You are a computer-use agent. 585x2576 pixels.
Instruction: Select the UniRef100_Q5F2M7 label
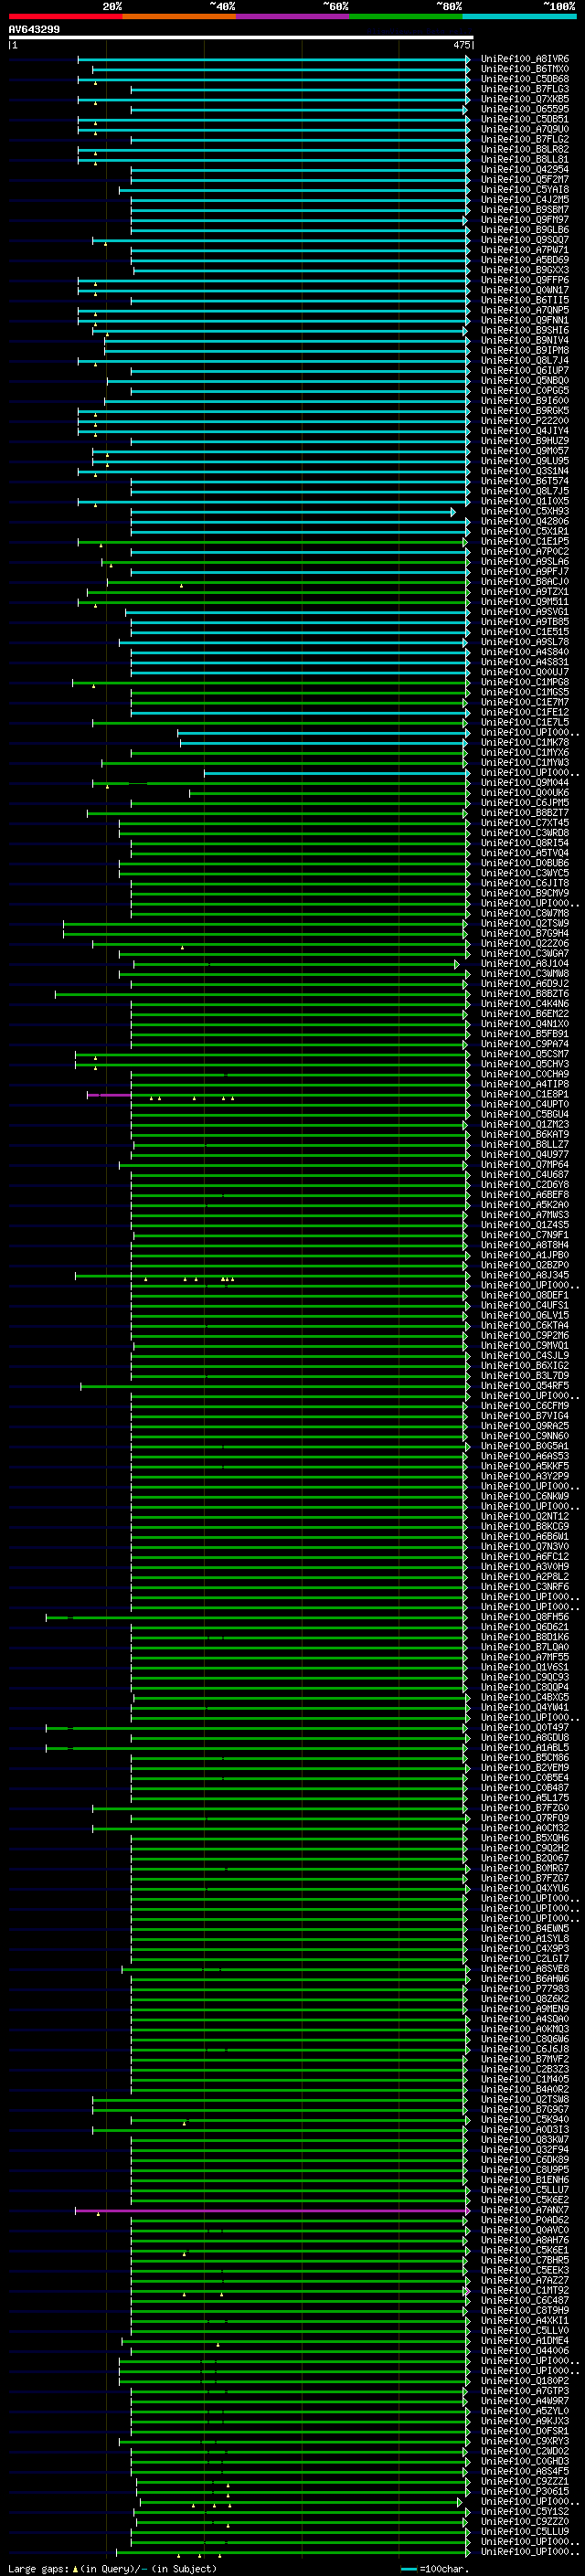[x=525, y=179]
